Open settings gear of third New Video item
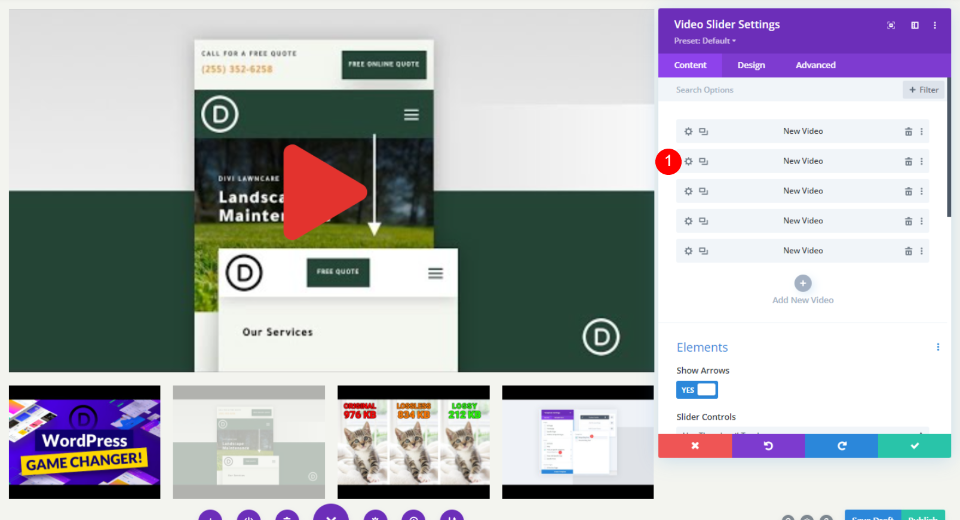960x520 pixels. (x=688, y=192)
